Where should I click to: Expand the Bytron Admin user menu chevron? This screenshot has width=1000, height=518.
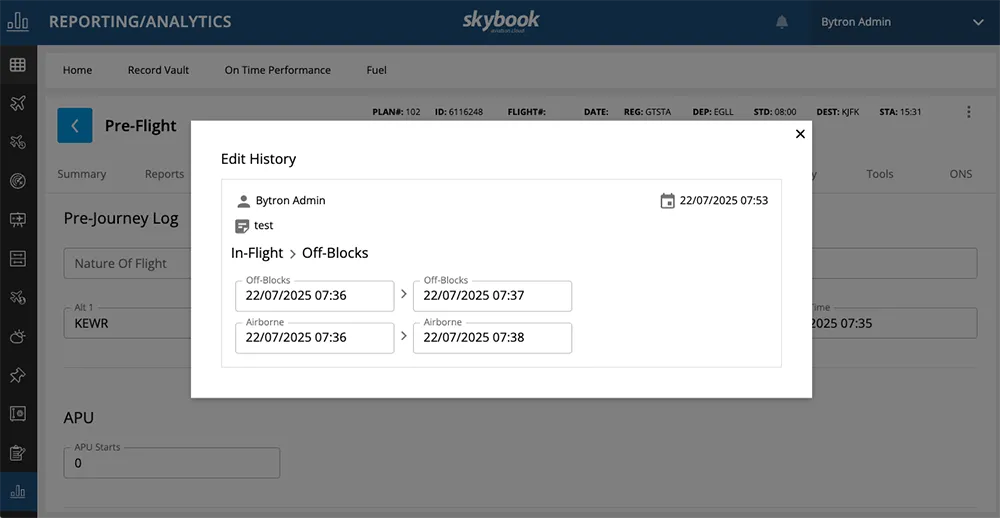click(x=978, y=22)
